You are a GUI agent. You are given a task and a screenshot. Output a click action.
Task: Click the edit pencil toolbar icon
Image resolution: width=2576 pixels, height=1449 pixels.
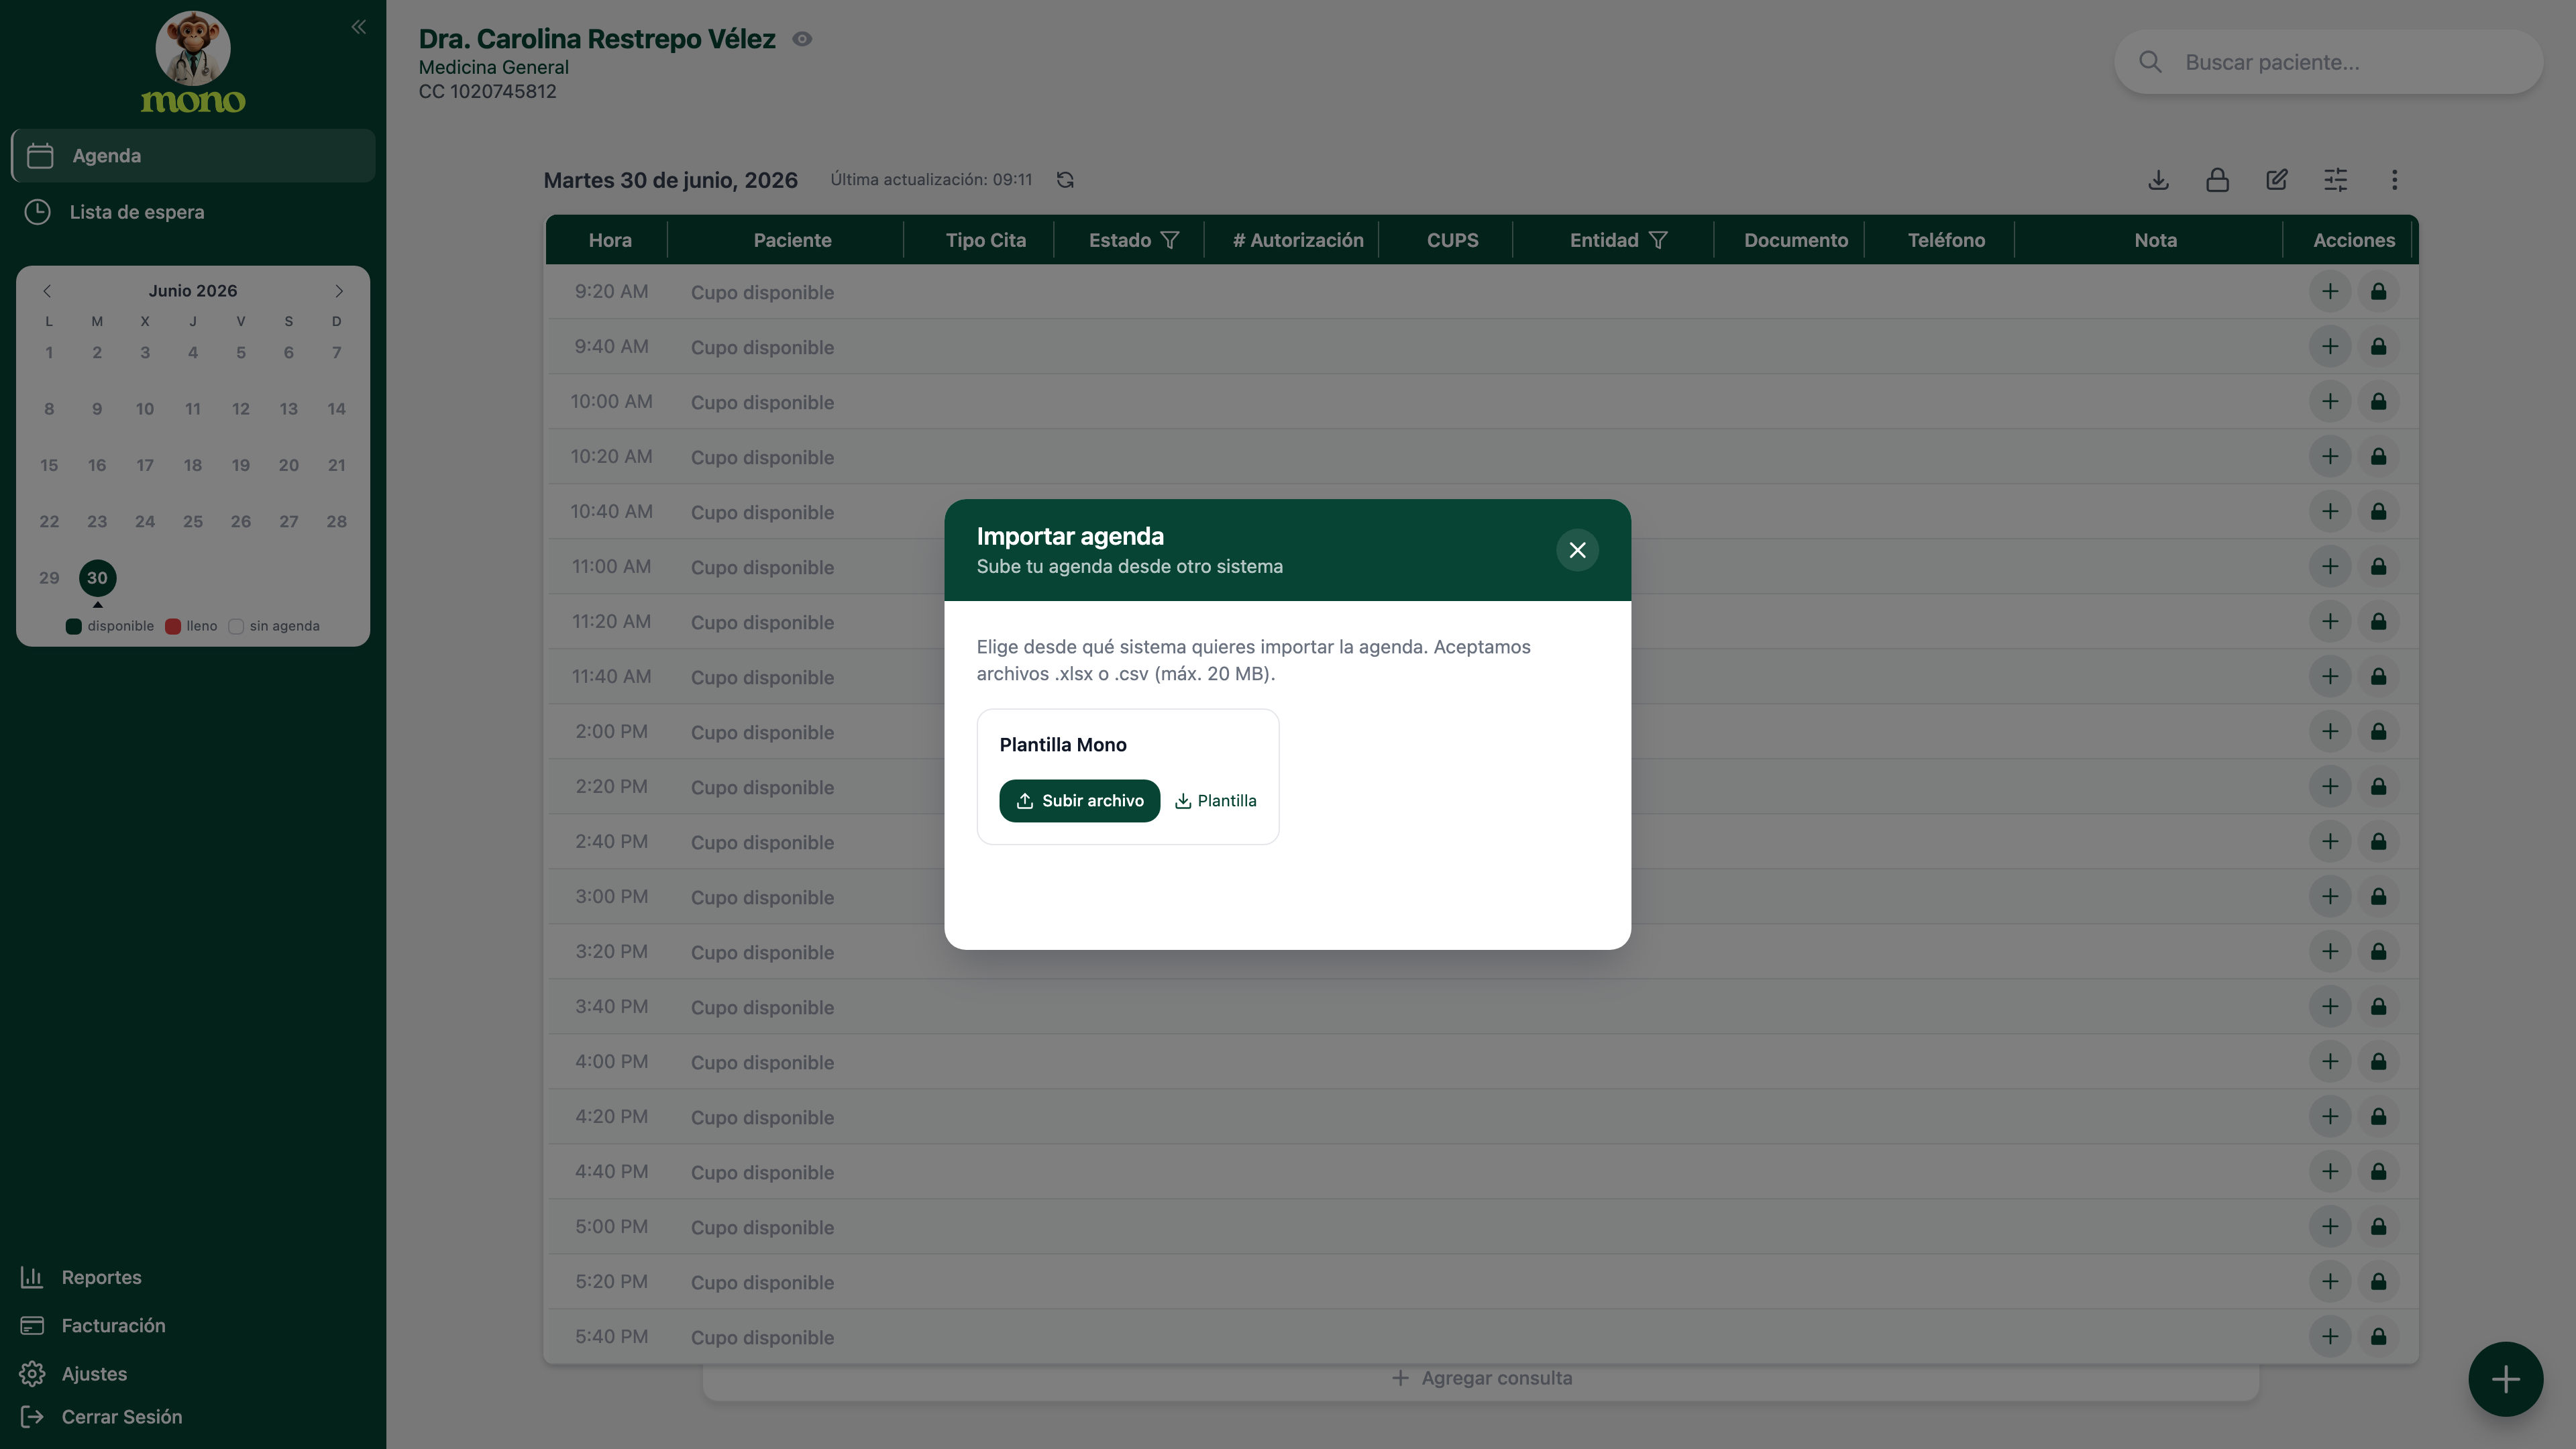[x=2276, y=180]
